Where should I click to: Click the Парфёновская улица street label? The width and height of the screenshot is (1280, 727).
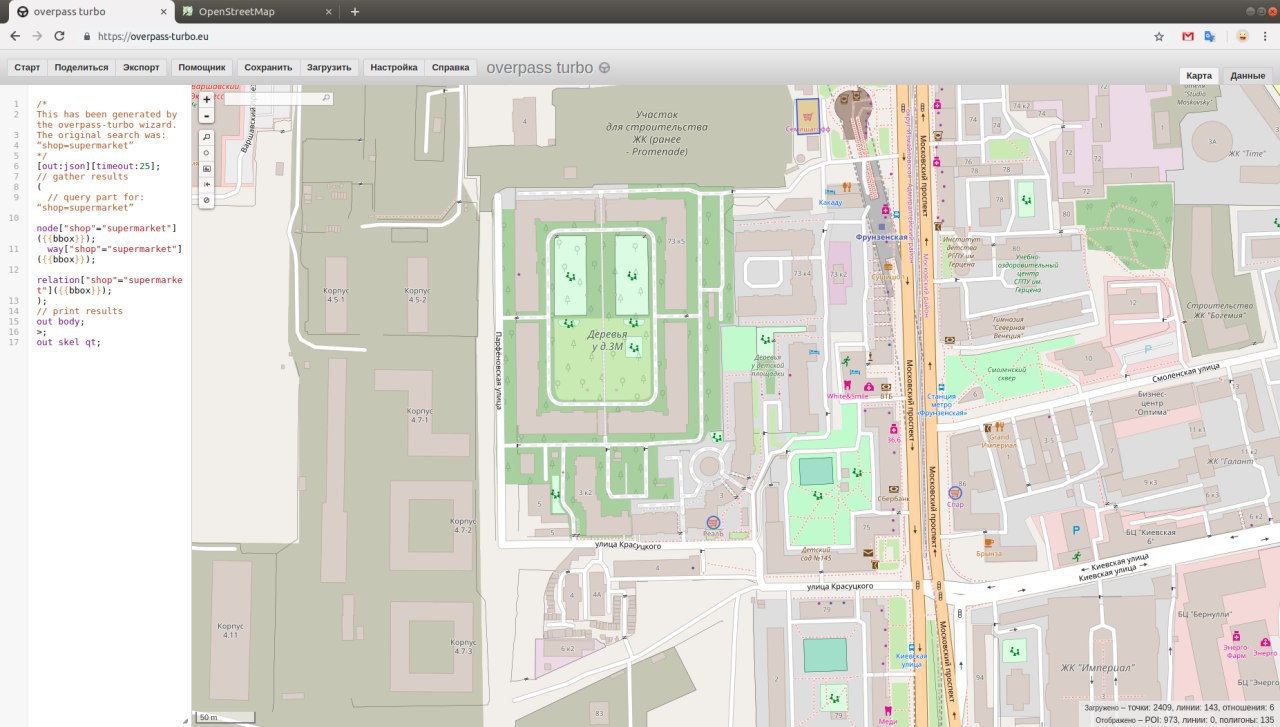[498, 372]
